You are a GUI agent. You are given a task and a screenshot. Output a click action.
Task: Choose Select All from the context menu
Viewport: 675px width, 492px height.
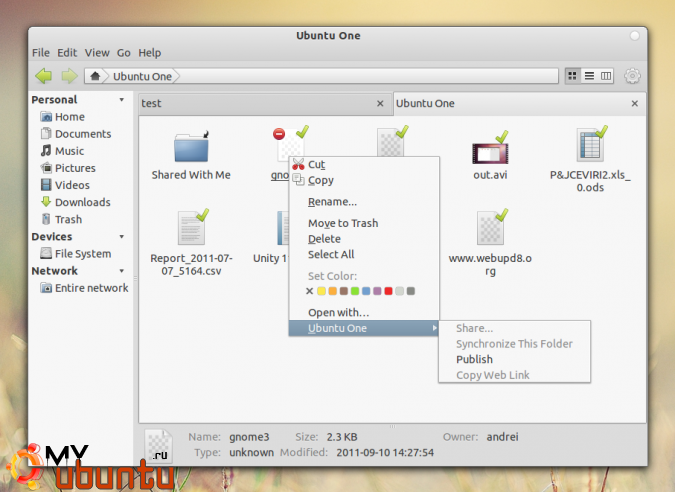(364, 254)
